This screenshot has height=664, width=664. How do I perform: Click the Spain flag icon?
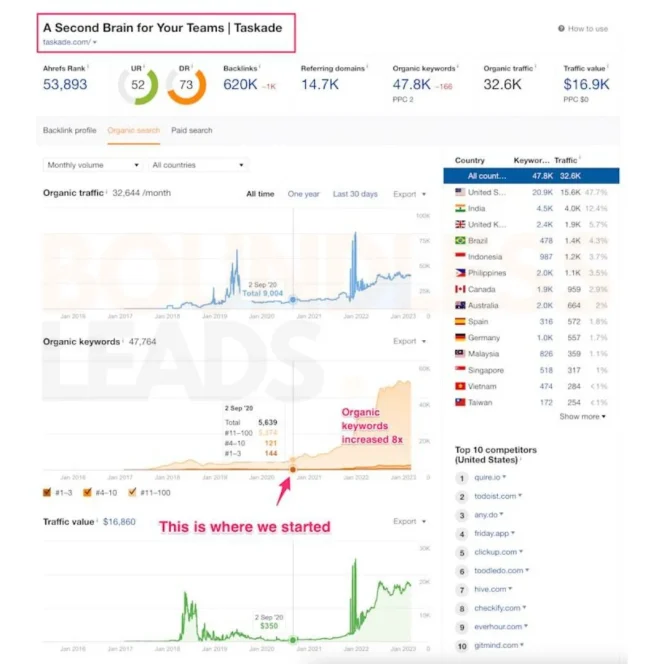[460, 321]
